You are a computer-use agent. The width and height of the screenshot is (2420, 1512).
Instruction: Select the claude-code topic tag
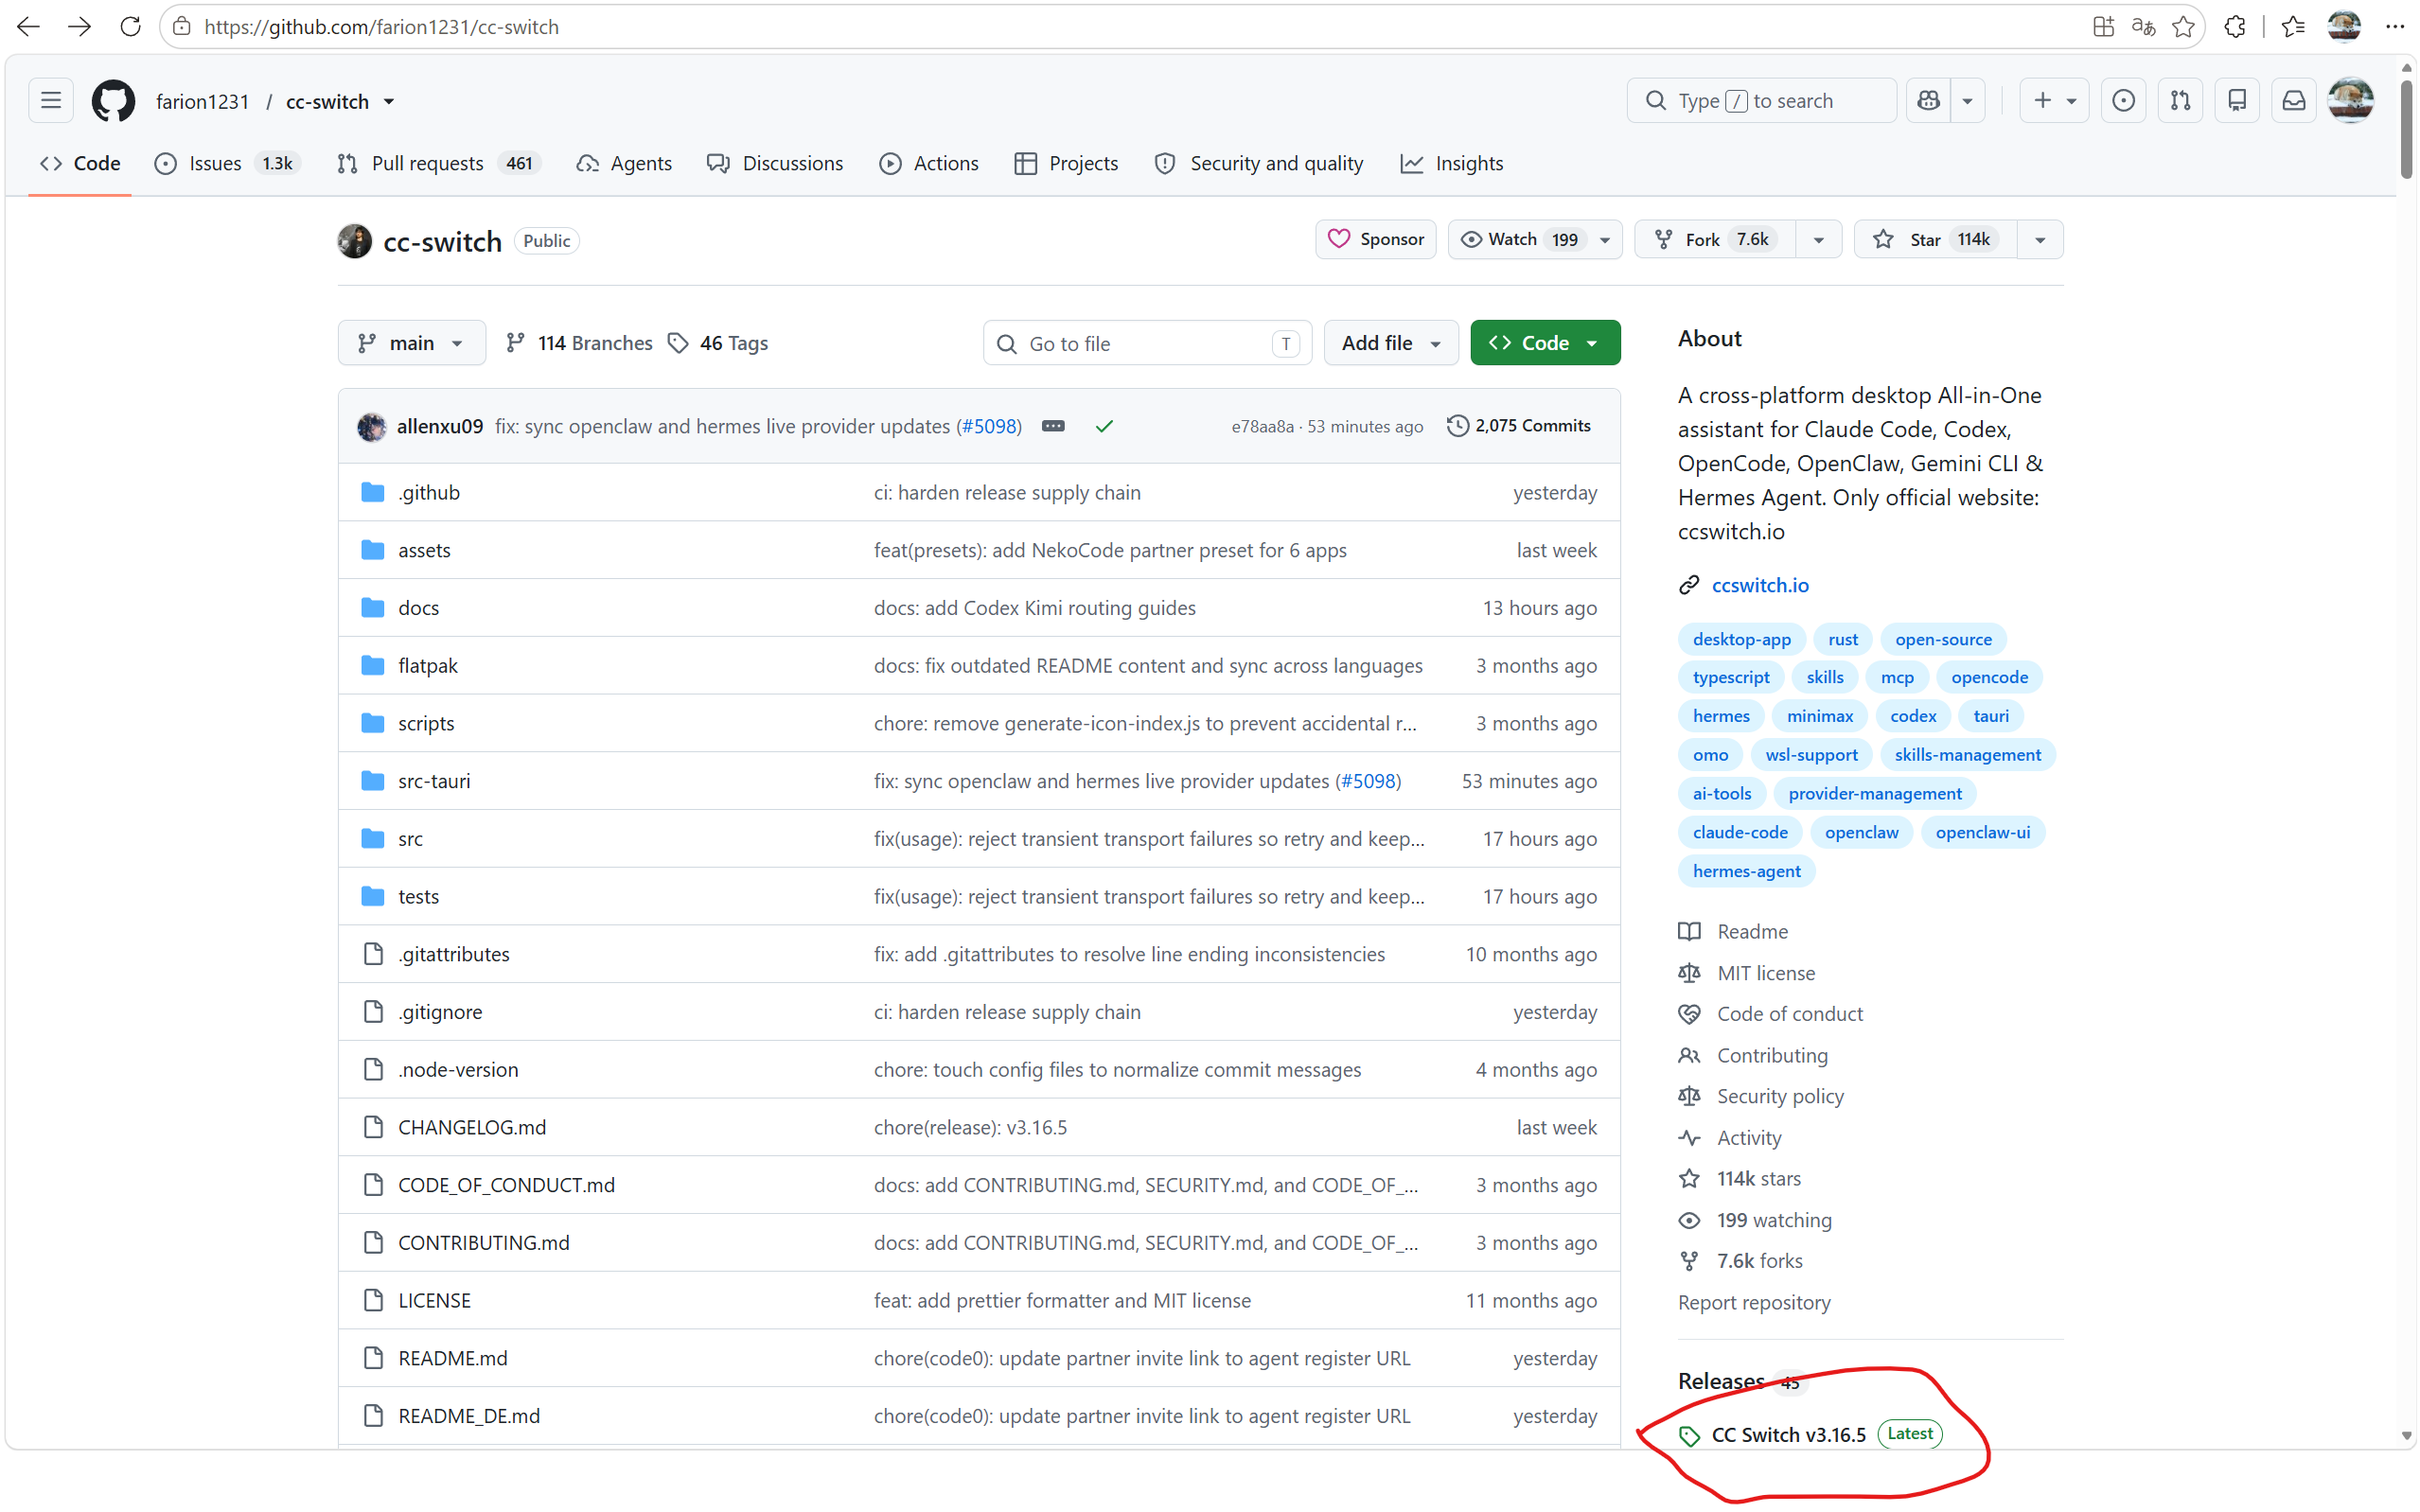pos(1740,832)
